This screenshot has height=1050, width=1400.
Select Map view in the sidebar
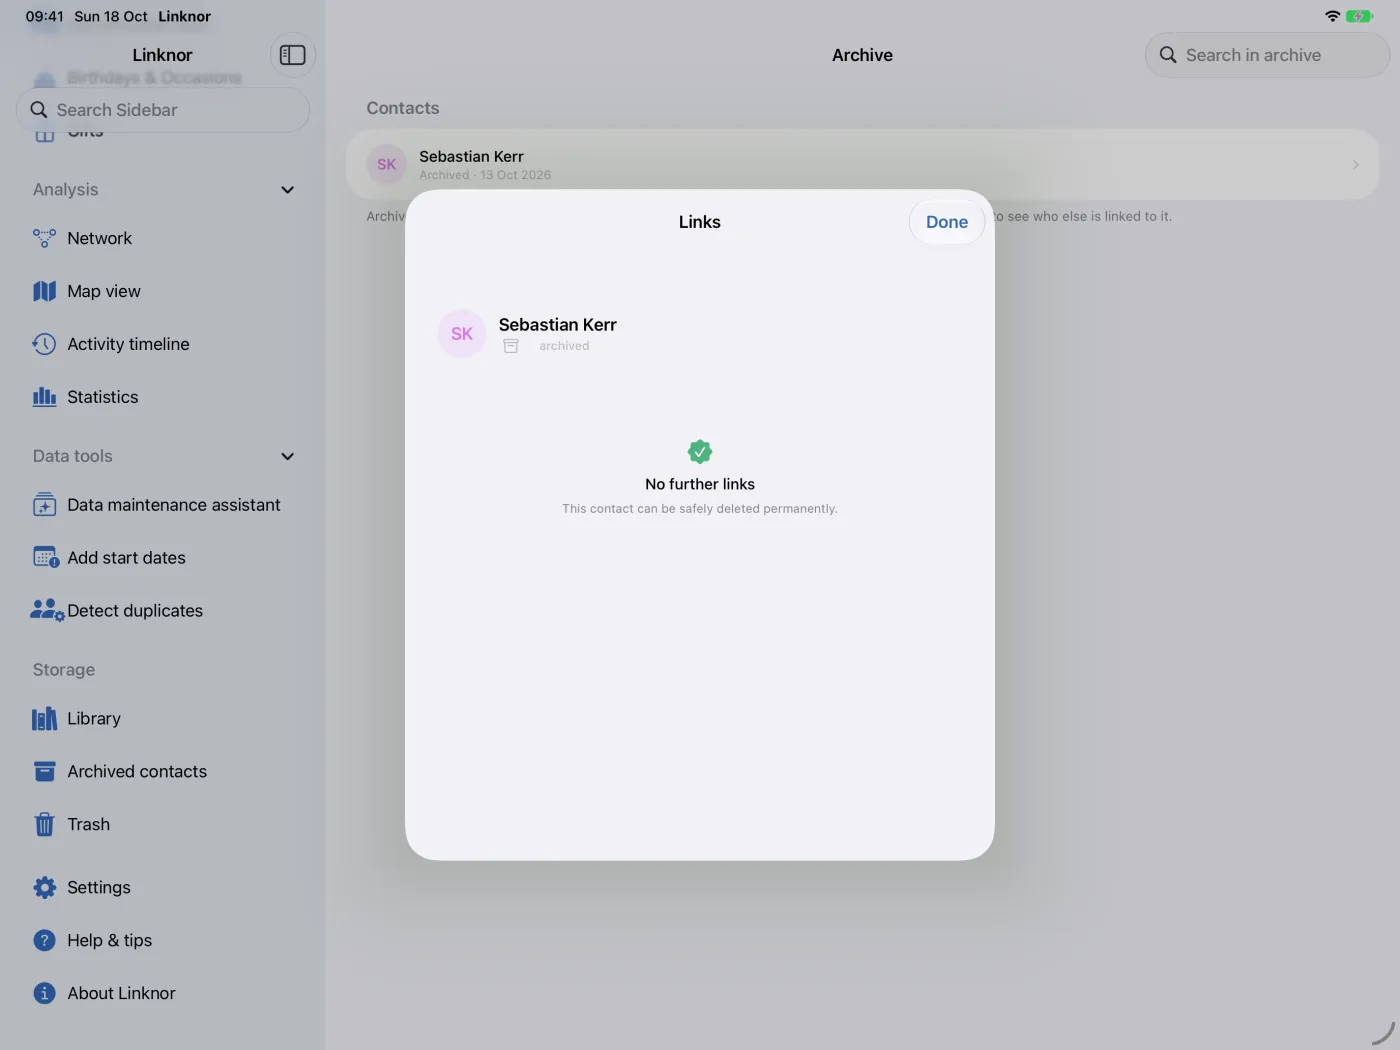163,291
